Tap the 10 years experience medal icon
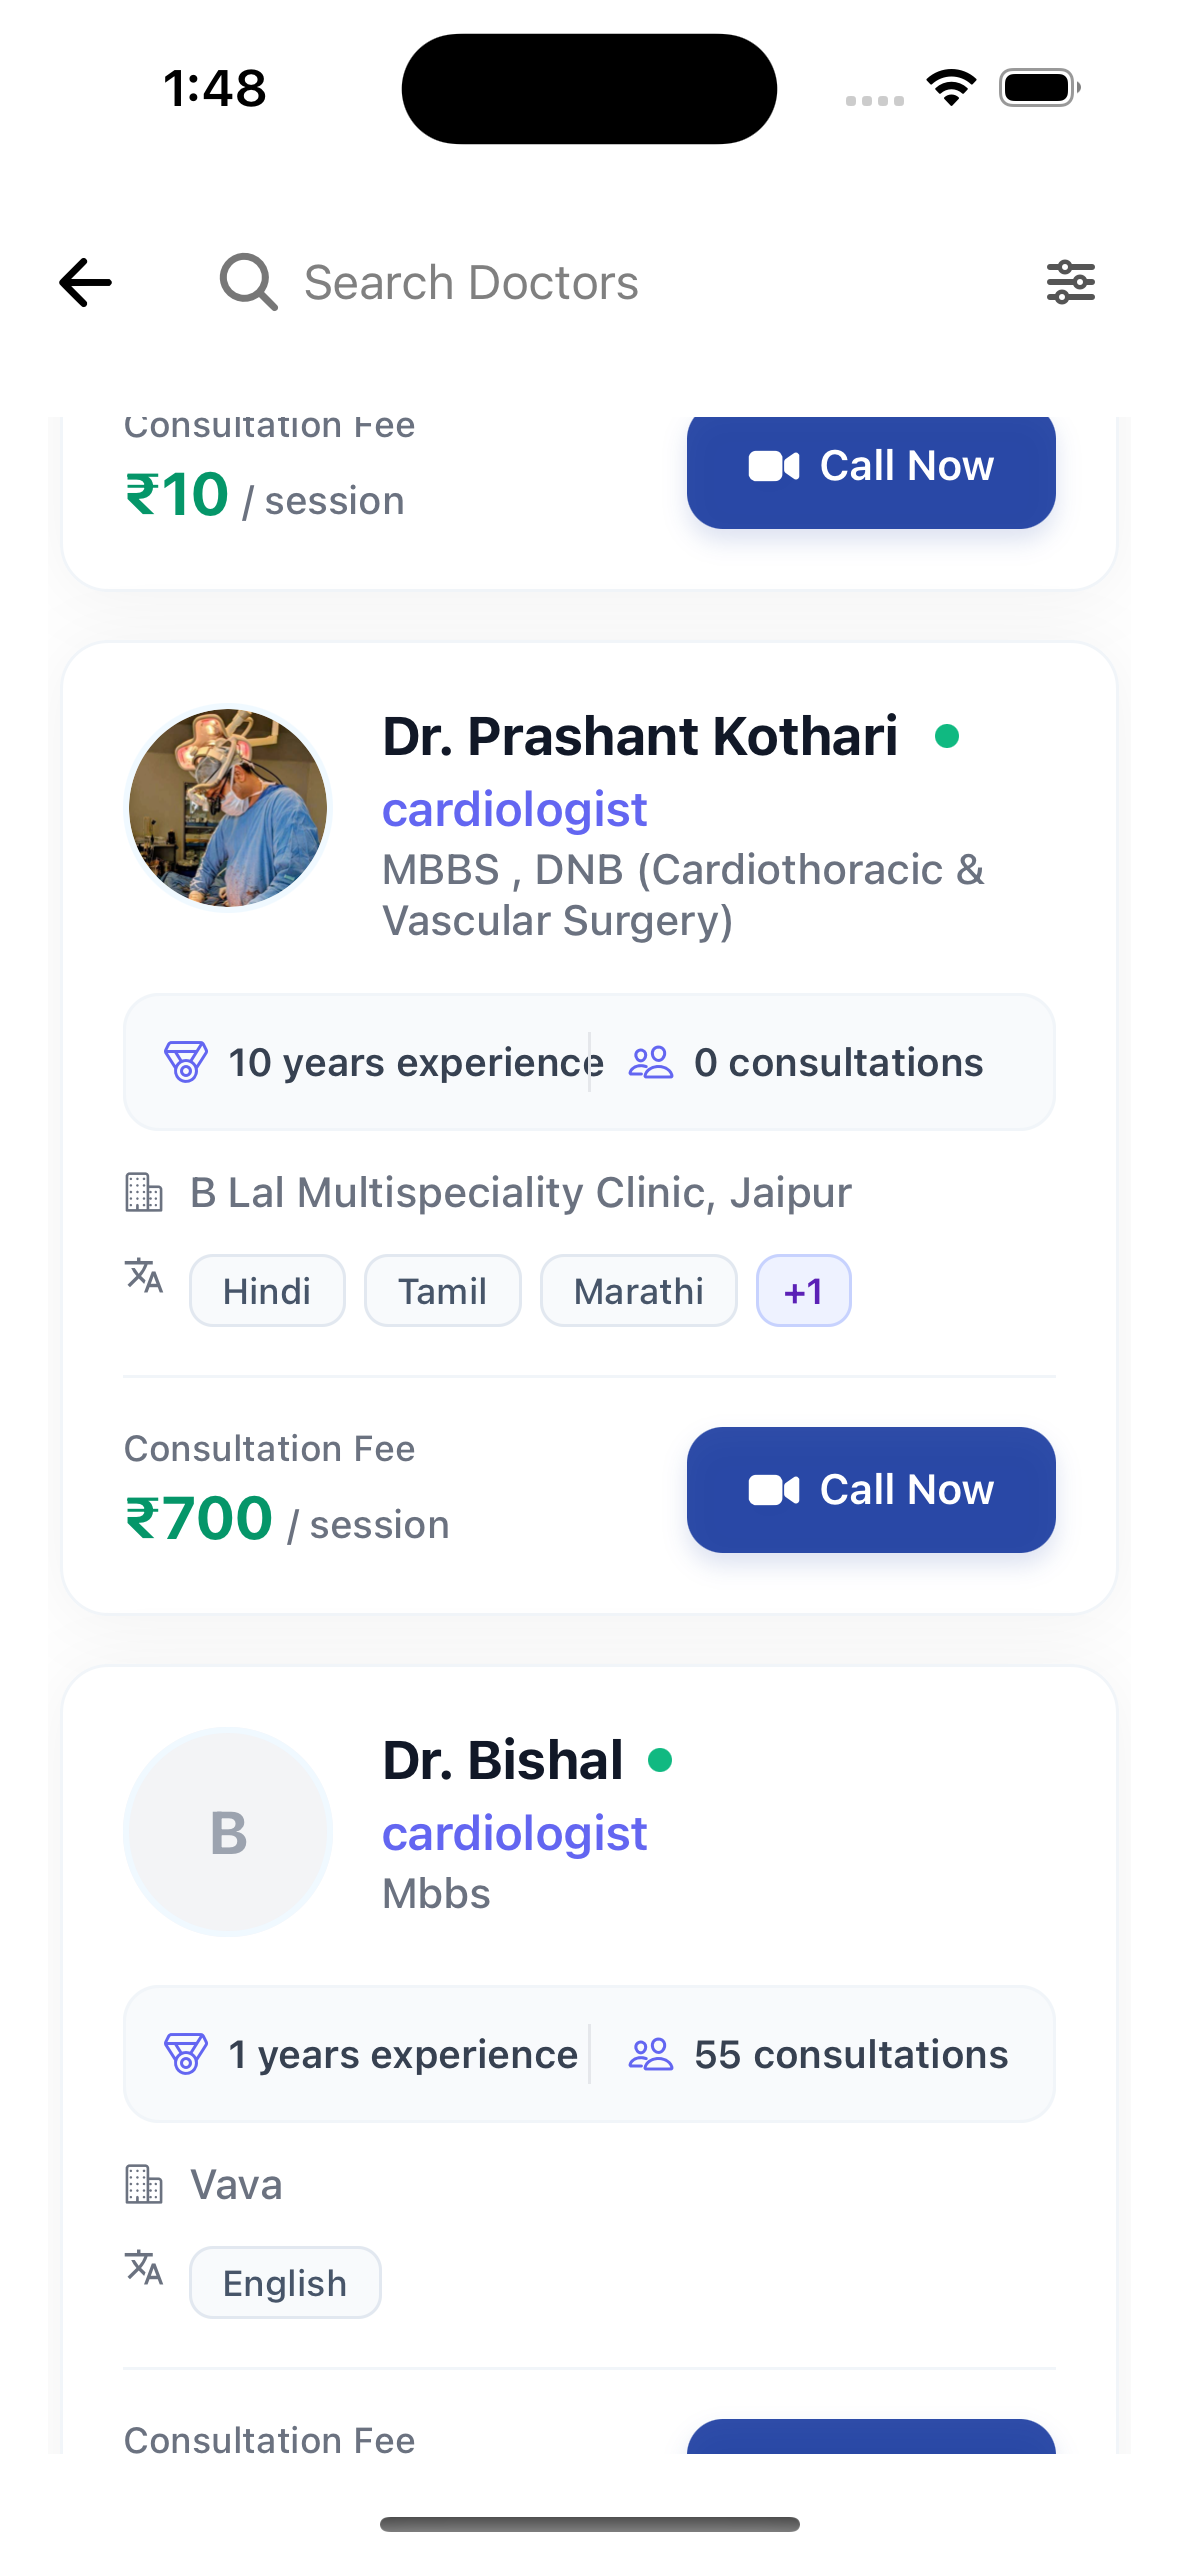 tap(186, 1062)
